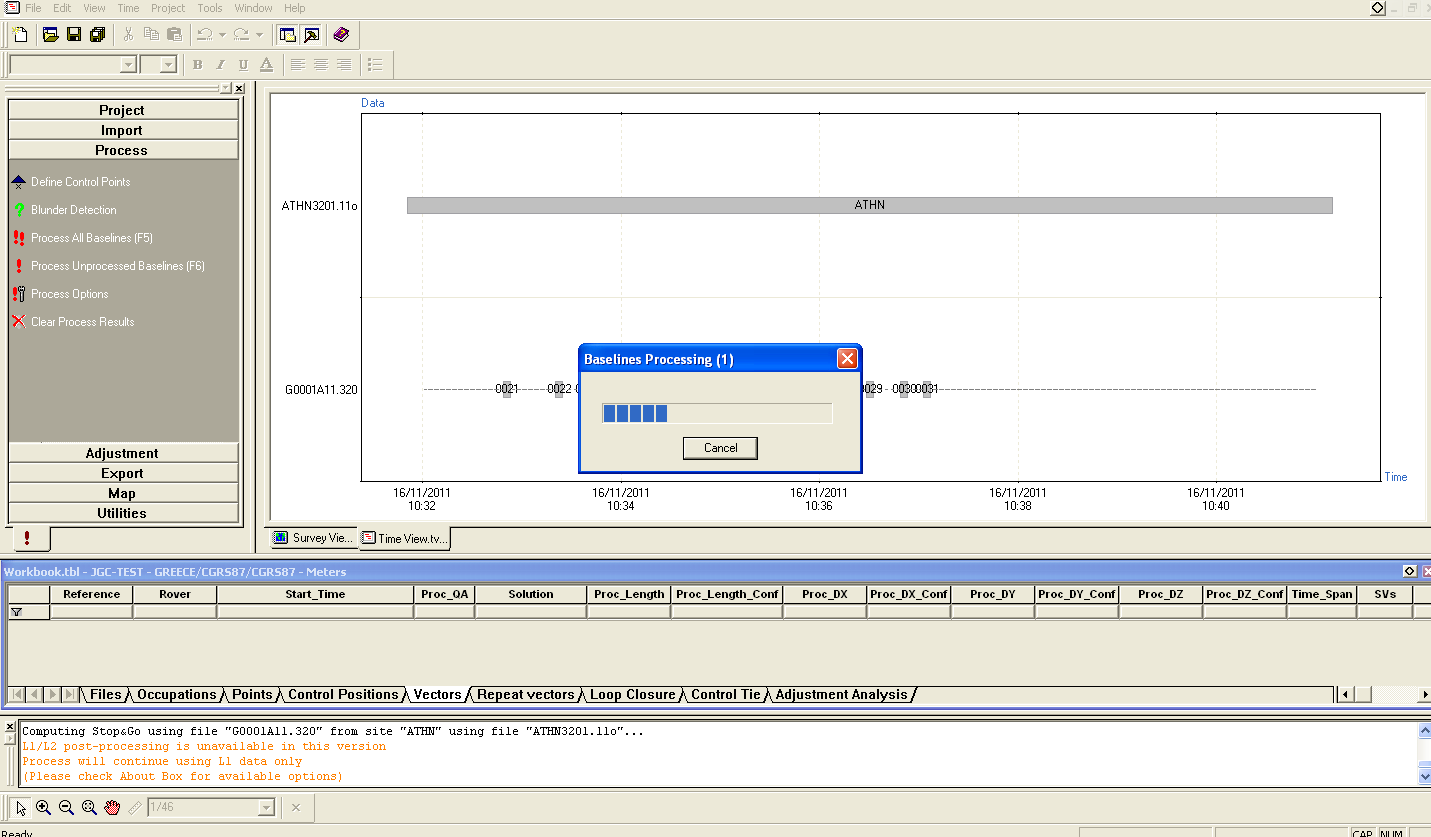Image resolution: width=1431 pixels, height=837 pixels.
Task: Expand the Import section in sidebar
Action: [x=123, y=130]
